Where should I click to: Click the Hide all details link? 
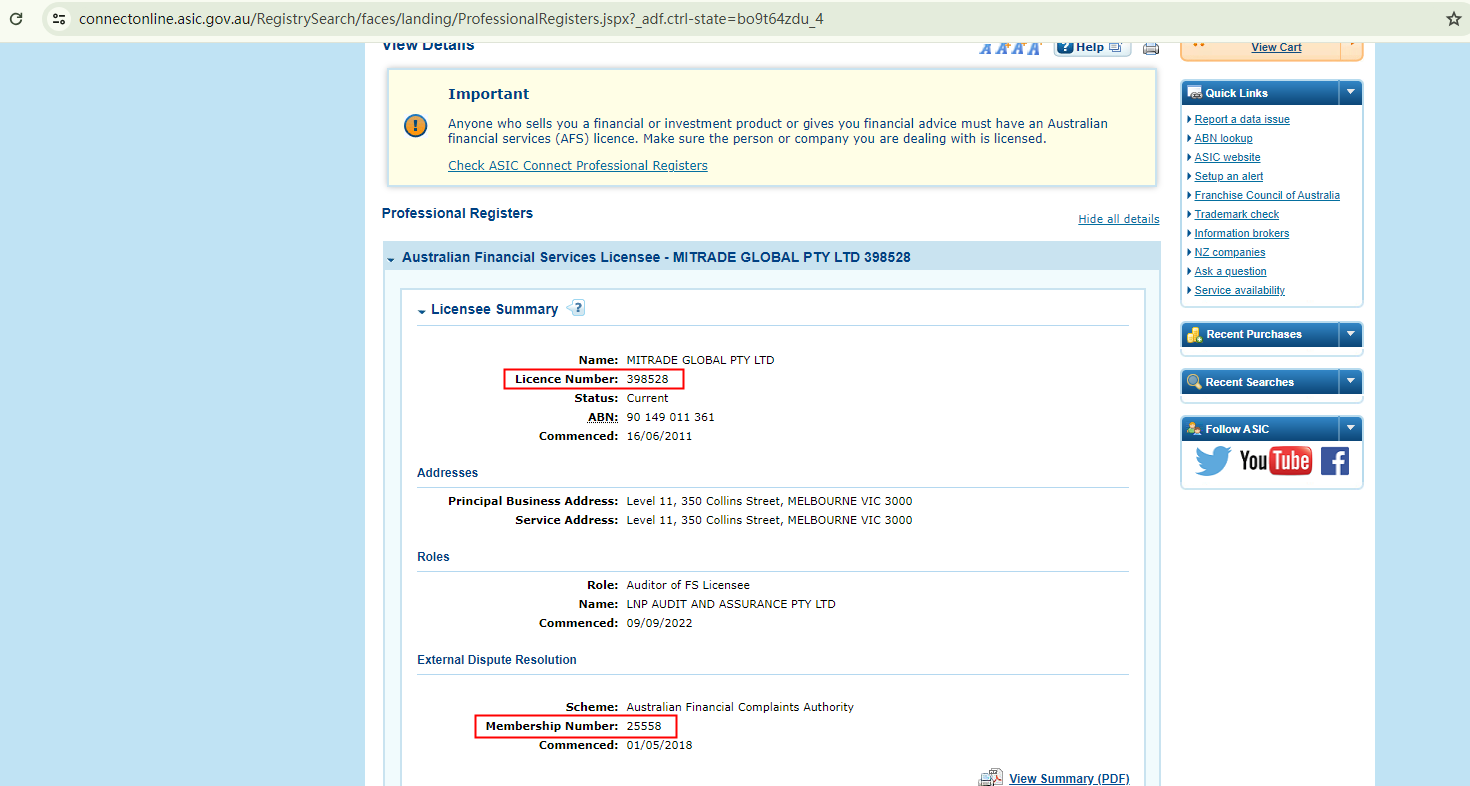coord(1119,219)
